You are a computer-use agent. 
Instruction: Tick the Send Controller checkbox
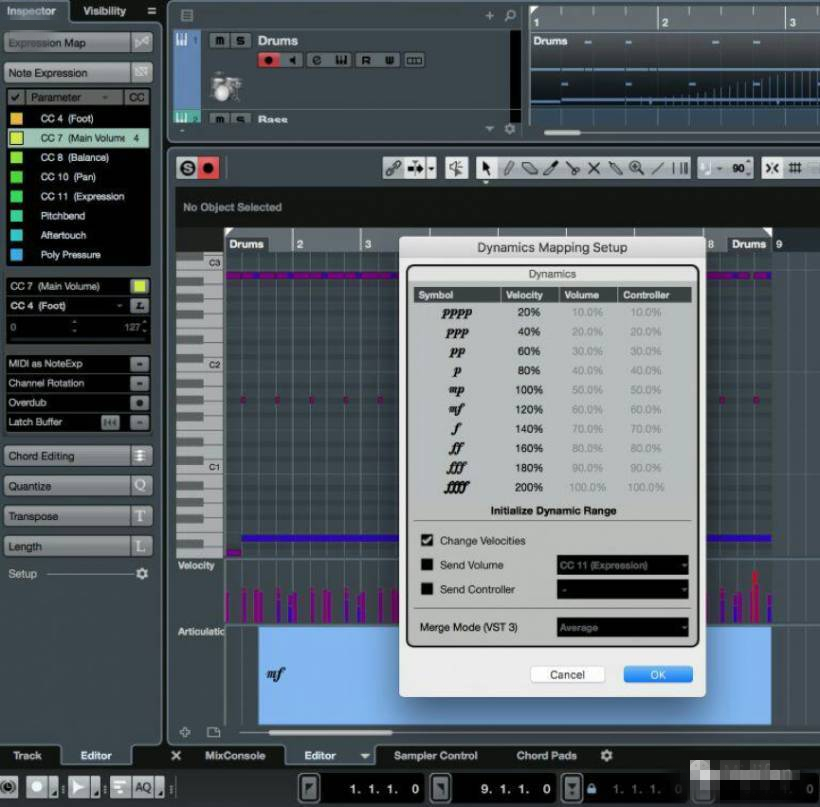[427, 589]
